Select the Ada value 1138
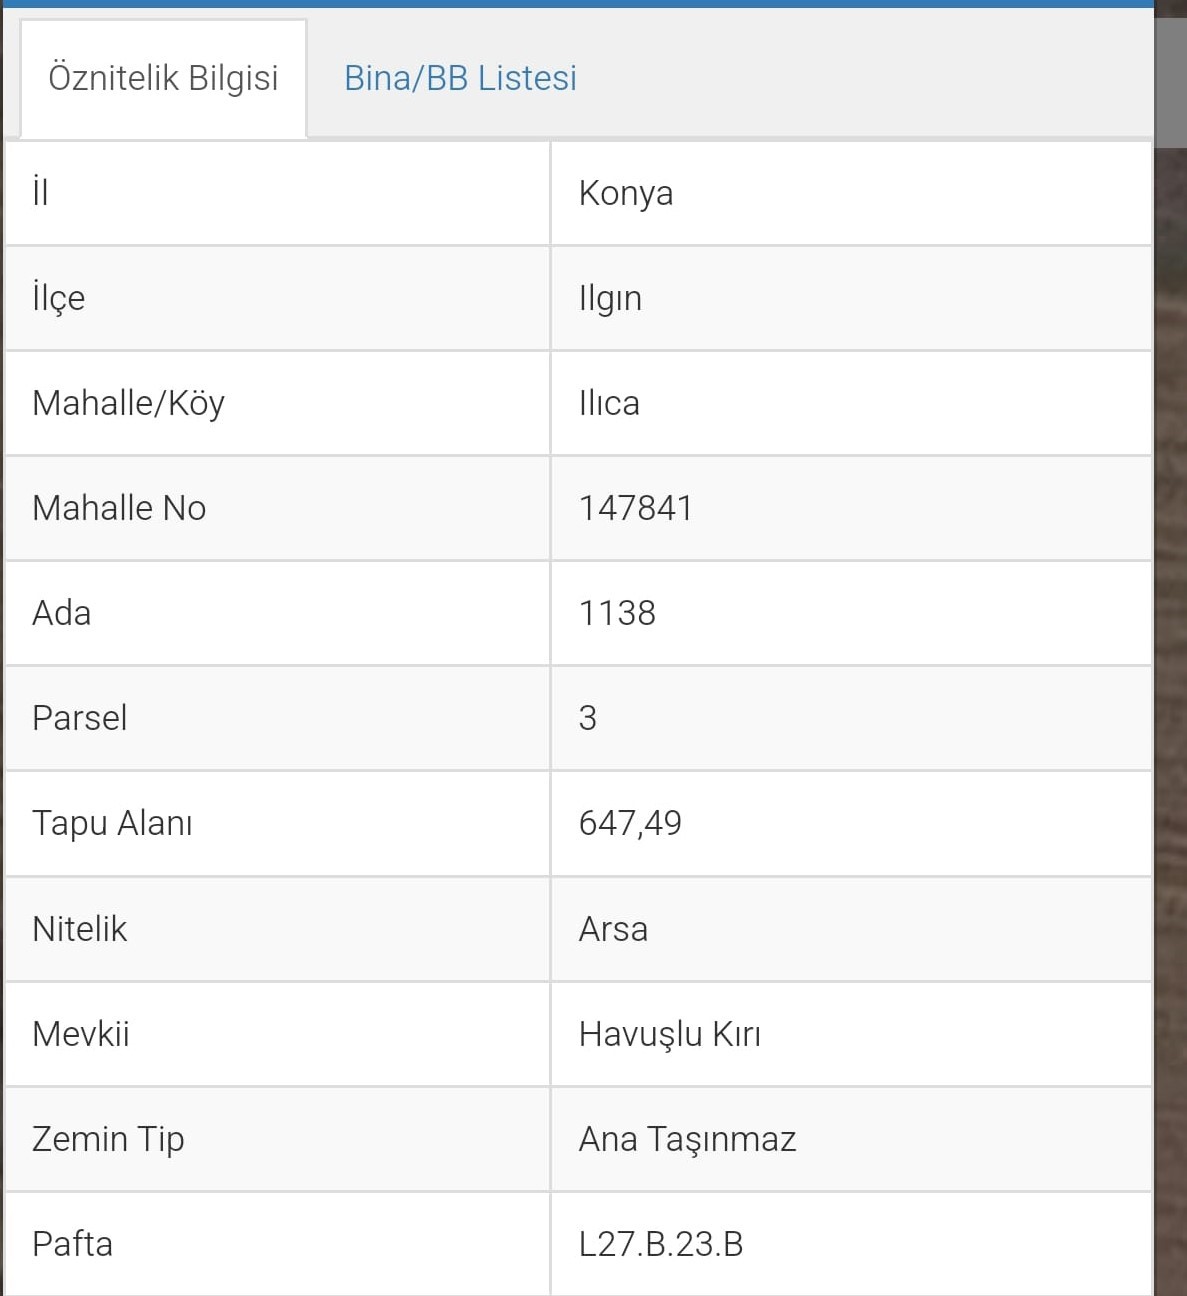The width and height of the screenshot is (1187, 1296). click(617, 613)
